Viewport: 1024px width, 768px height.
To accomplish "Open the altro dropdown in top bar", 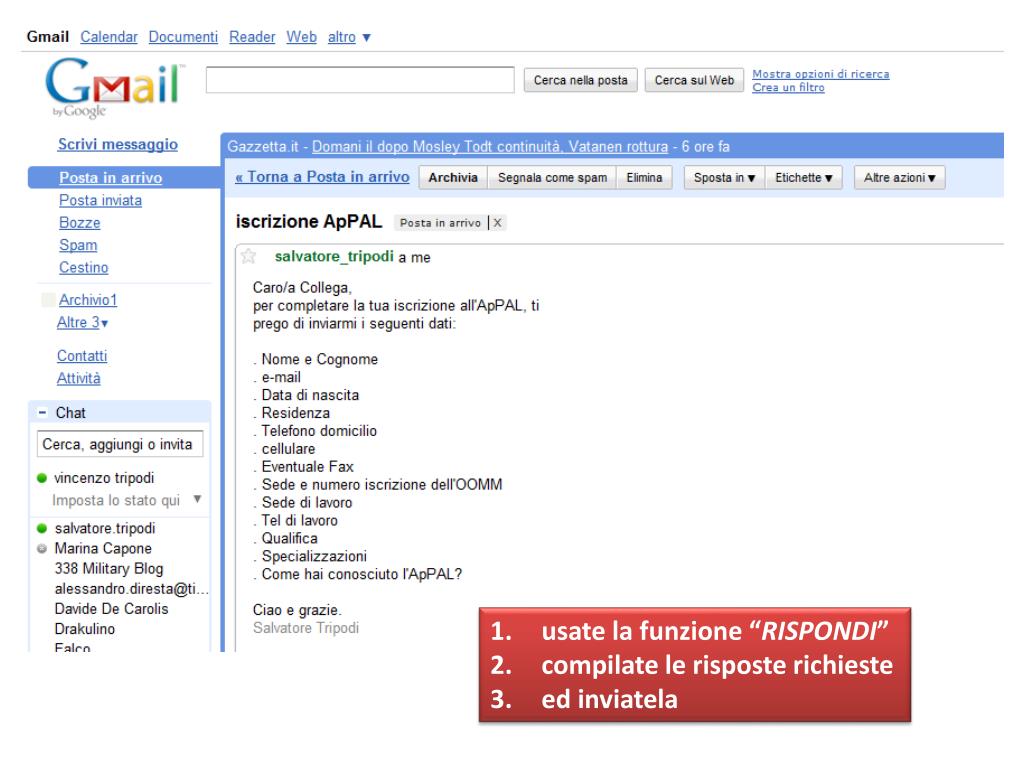I will (349, 37).
